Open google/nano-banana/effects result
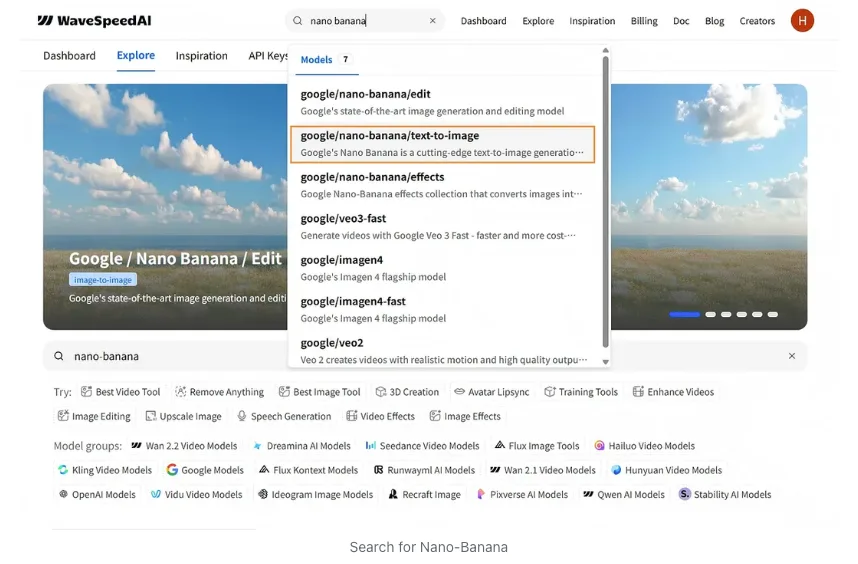Screen dimensions: 858x564 pyautogui.click(x=442, y=185)
